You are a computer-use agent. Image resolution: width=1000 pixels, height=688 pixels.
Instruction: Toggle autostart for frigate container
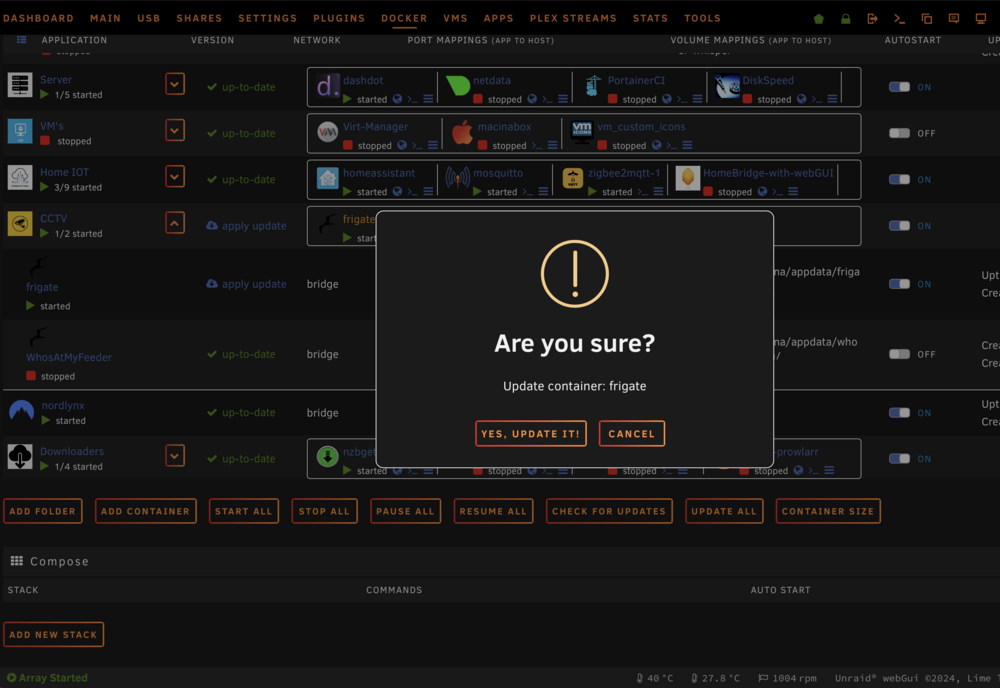(x=899, y=284)
